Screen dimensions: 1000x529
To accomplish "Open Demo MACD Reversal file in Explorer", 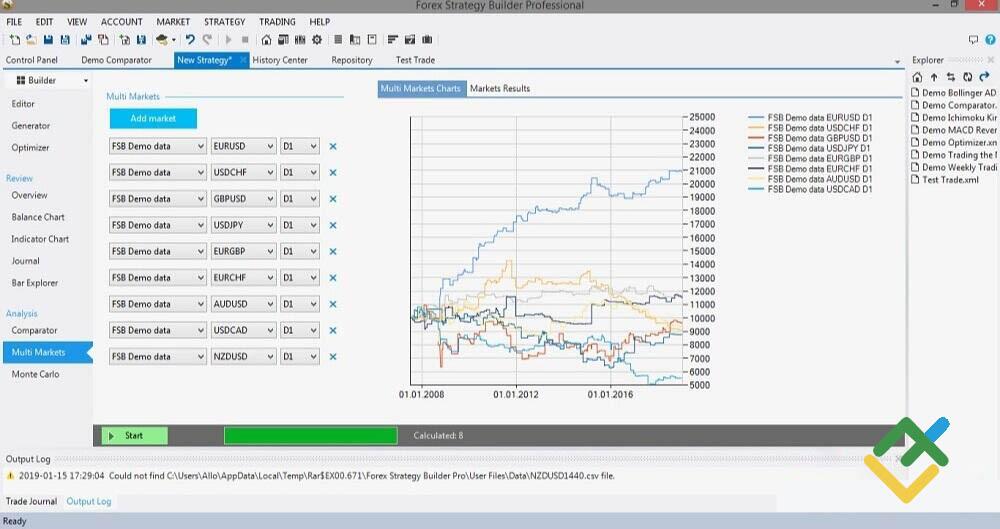I will (954, 130).
